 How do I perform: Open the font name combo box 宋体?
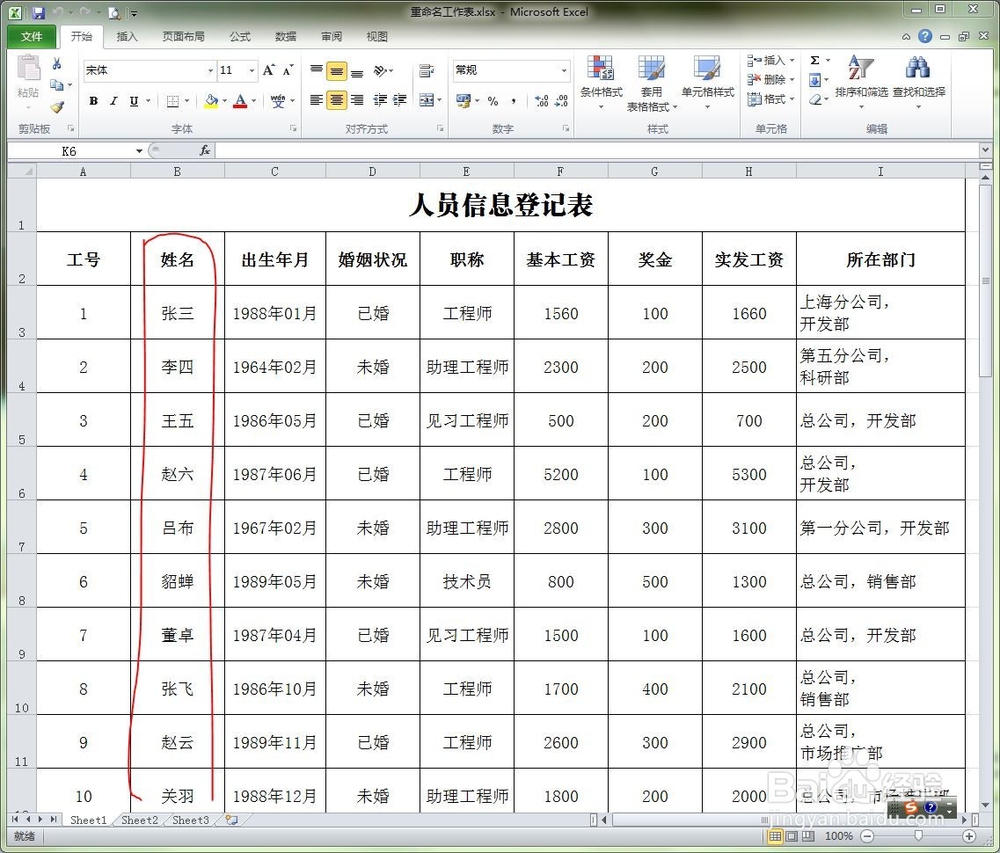point(149,70)
